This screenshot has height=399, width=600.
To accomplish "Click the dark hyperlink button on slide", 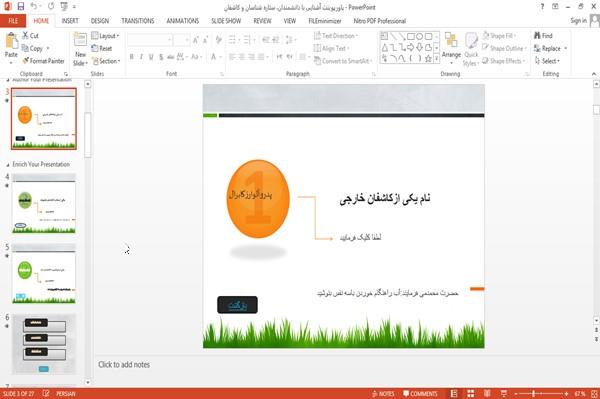I will [237, 305].
